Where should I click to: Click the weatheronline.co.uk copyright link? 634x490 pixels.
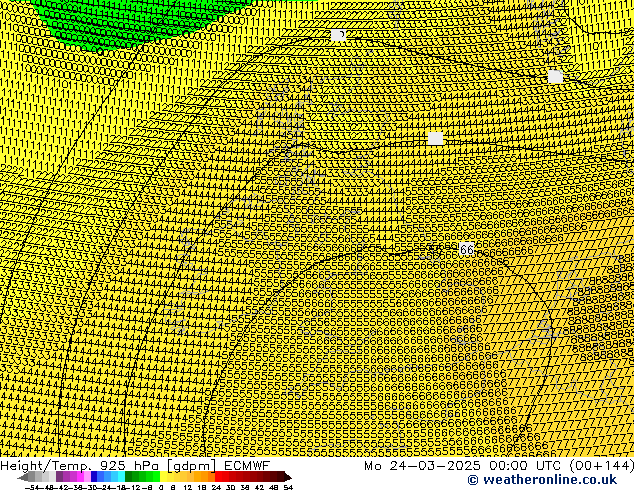pyautogui.click(x=542, y=480)
